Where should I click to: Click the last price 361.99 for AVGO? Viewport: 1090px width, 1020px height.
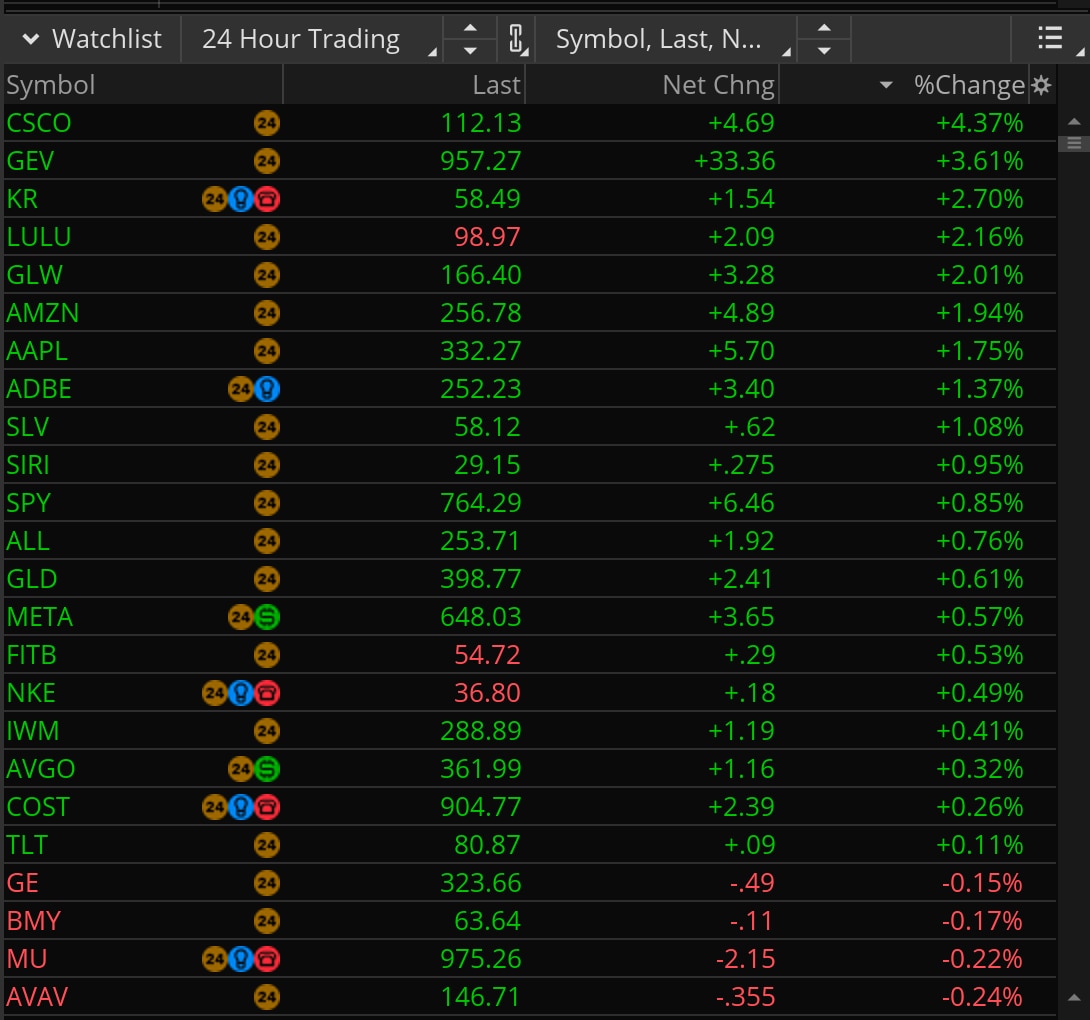[x=480, y=769]
